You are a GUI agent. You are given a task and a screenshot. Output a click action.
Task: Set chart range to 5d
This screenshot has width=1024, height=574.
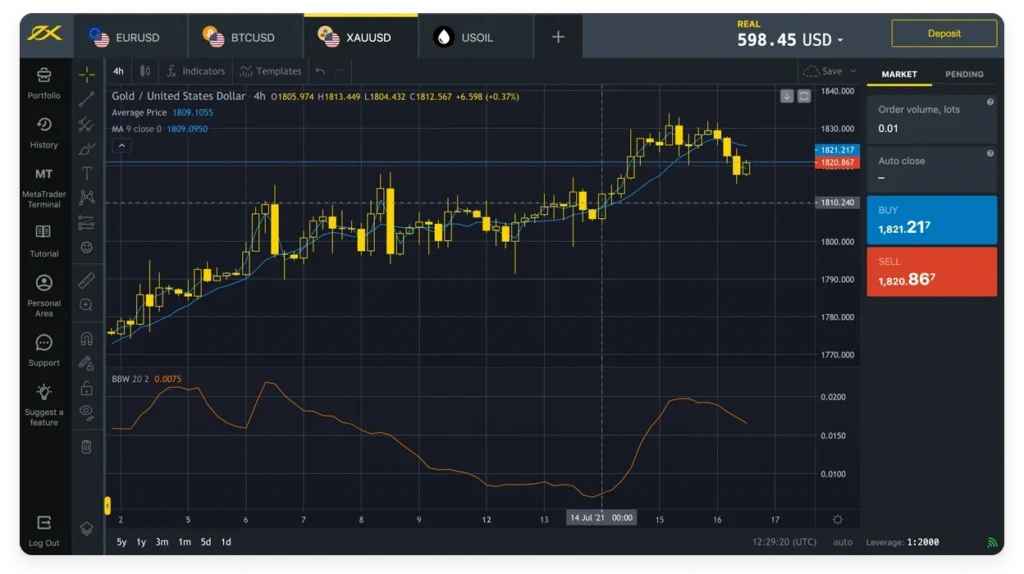tap(206, 542)
